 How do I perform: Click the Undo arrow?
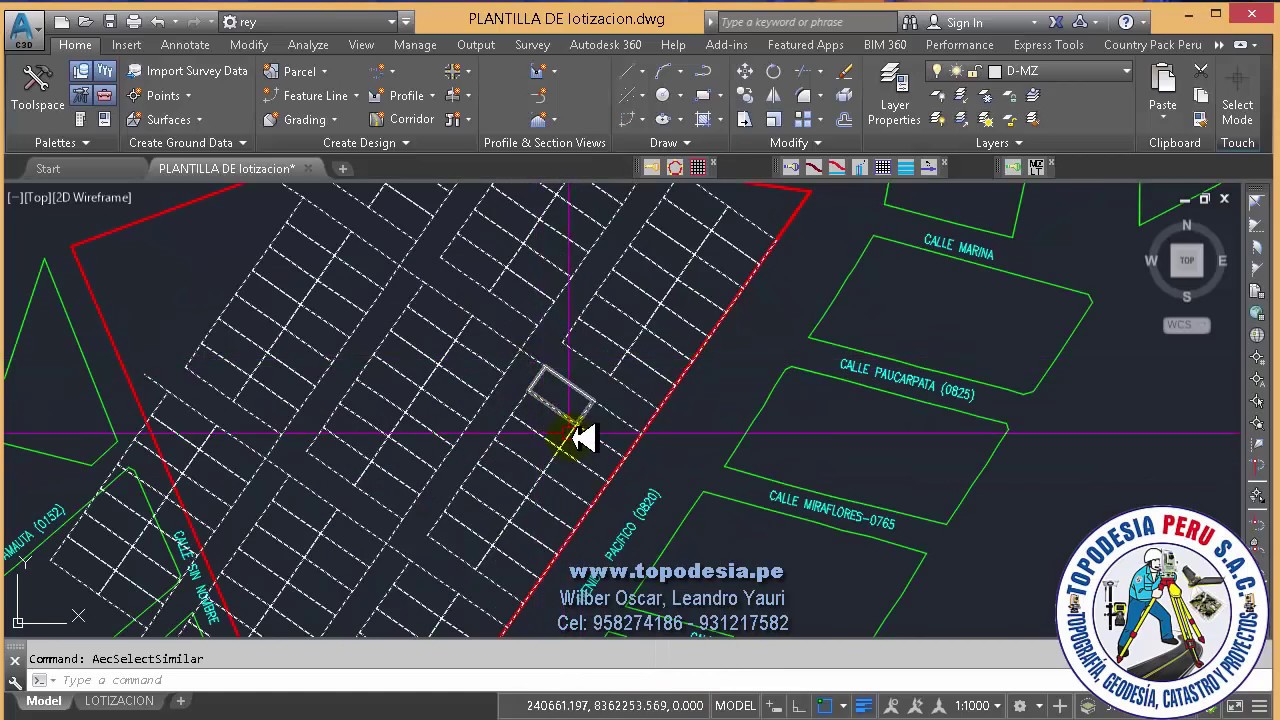[x=158, y=21]
